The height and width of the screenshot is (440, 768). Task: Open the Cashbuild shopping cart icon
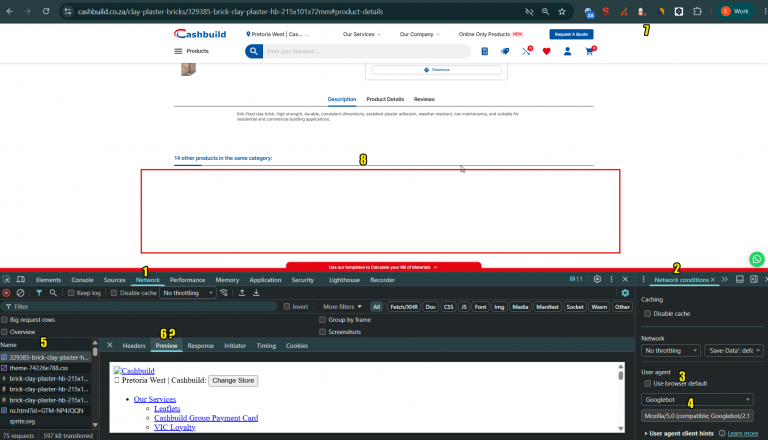(x=589, y=51)
